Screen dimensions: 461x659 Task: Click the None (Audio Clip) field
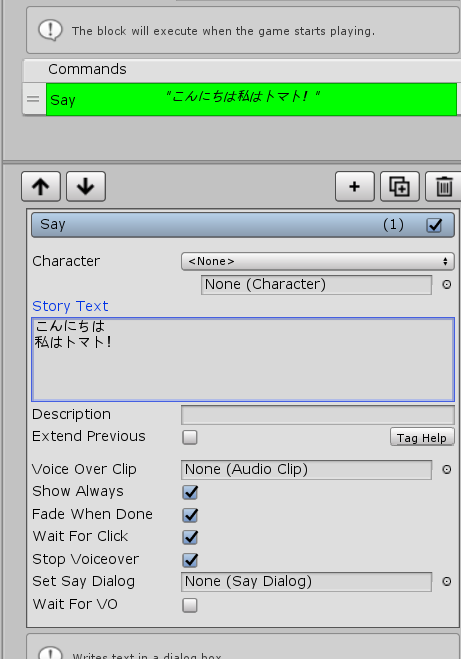click(306, 469)
